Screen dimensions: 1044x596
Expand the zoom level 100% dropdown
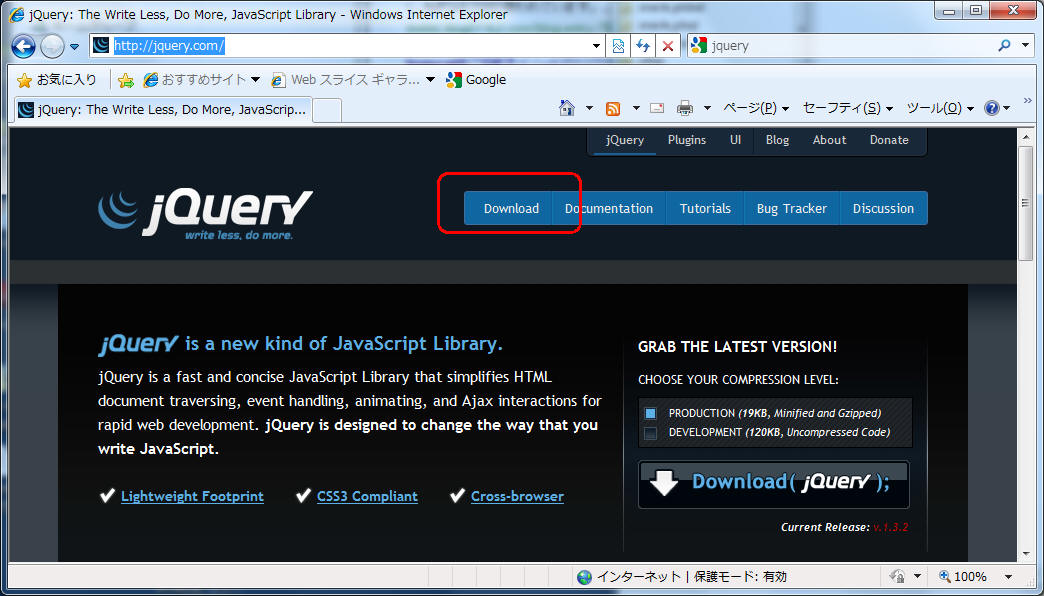1007,577
